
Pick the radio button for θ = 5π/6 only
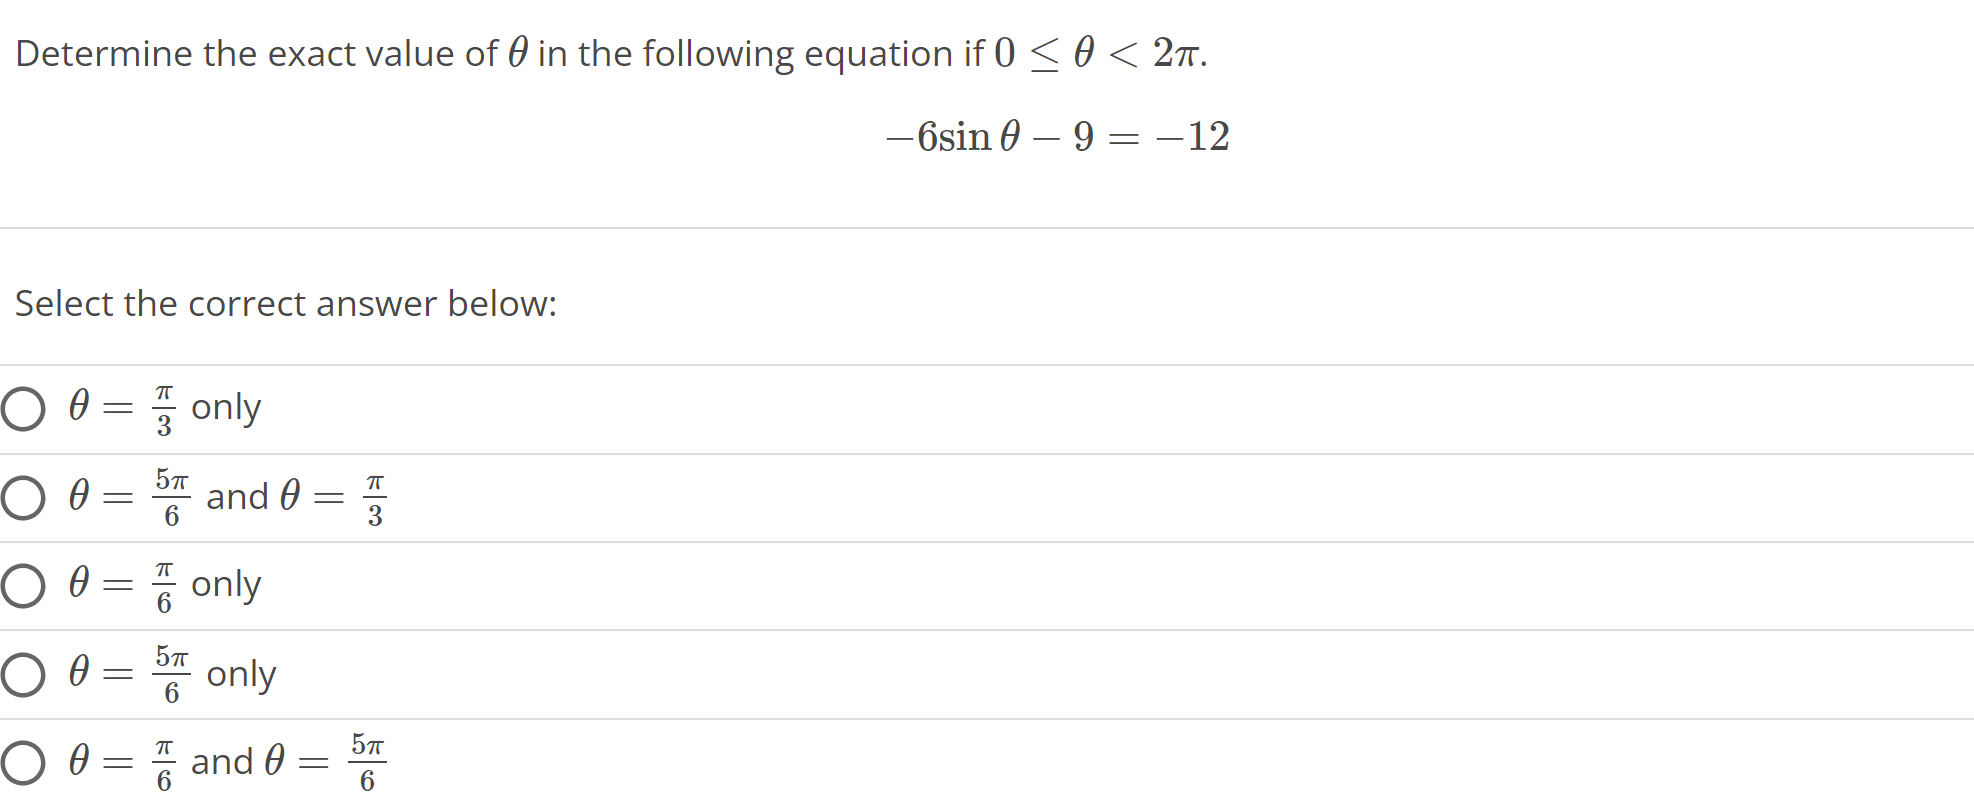[x=22, y=675]
